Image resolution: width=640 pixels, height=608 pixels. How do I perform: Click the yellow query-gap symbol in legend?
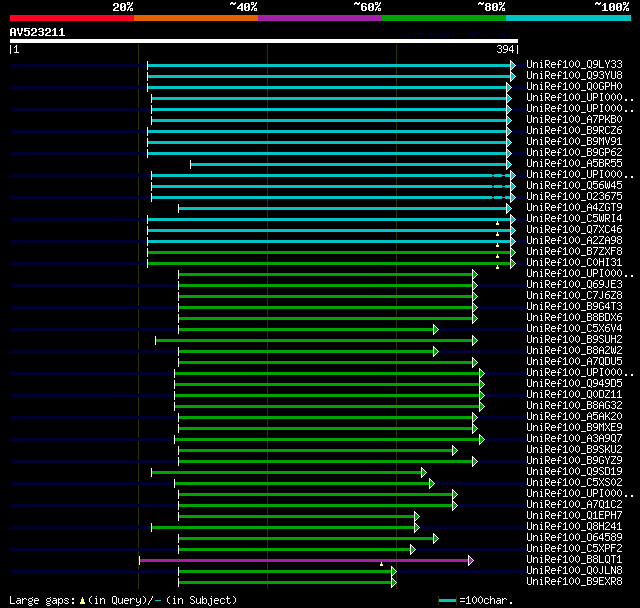tap(82, 600)
